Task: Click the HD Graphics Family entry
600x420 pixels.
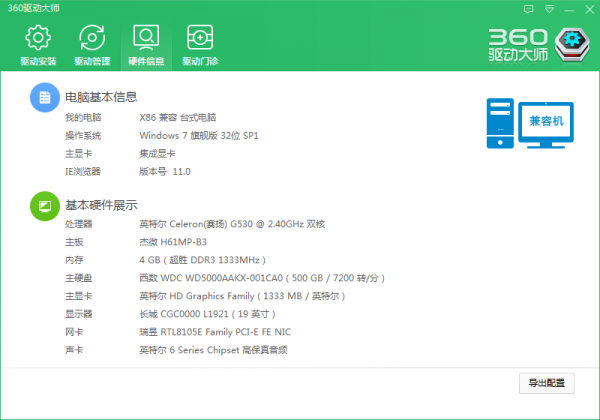Action: click(x=242, y=296)
